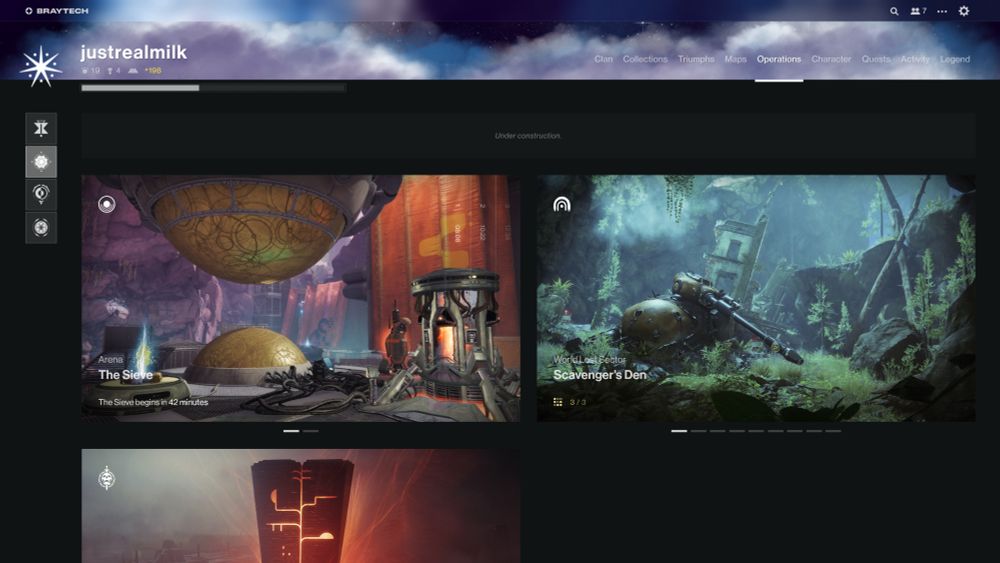The height and width of the screenshot is (563, 1000).
Task: Click the 'World Lost Sector' label
Action: pyautogui.click(x=589, y=360)
